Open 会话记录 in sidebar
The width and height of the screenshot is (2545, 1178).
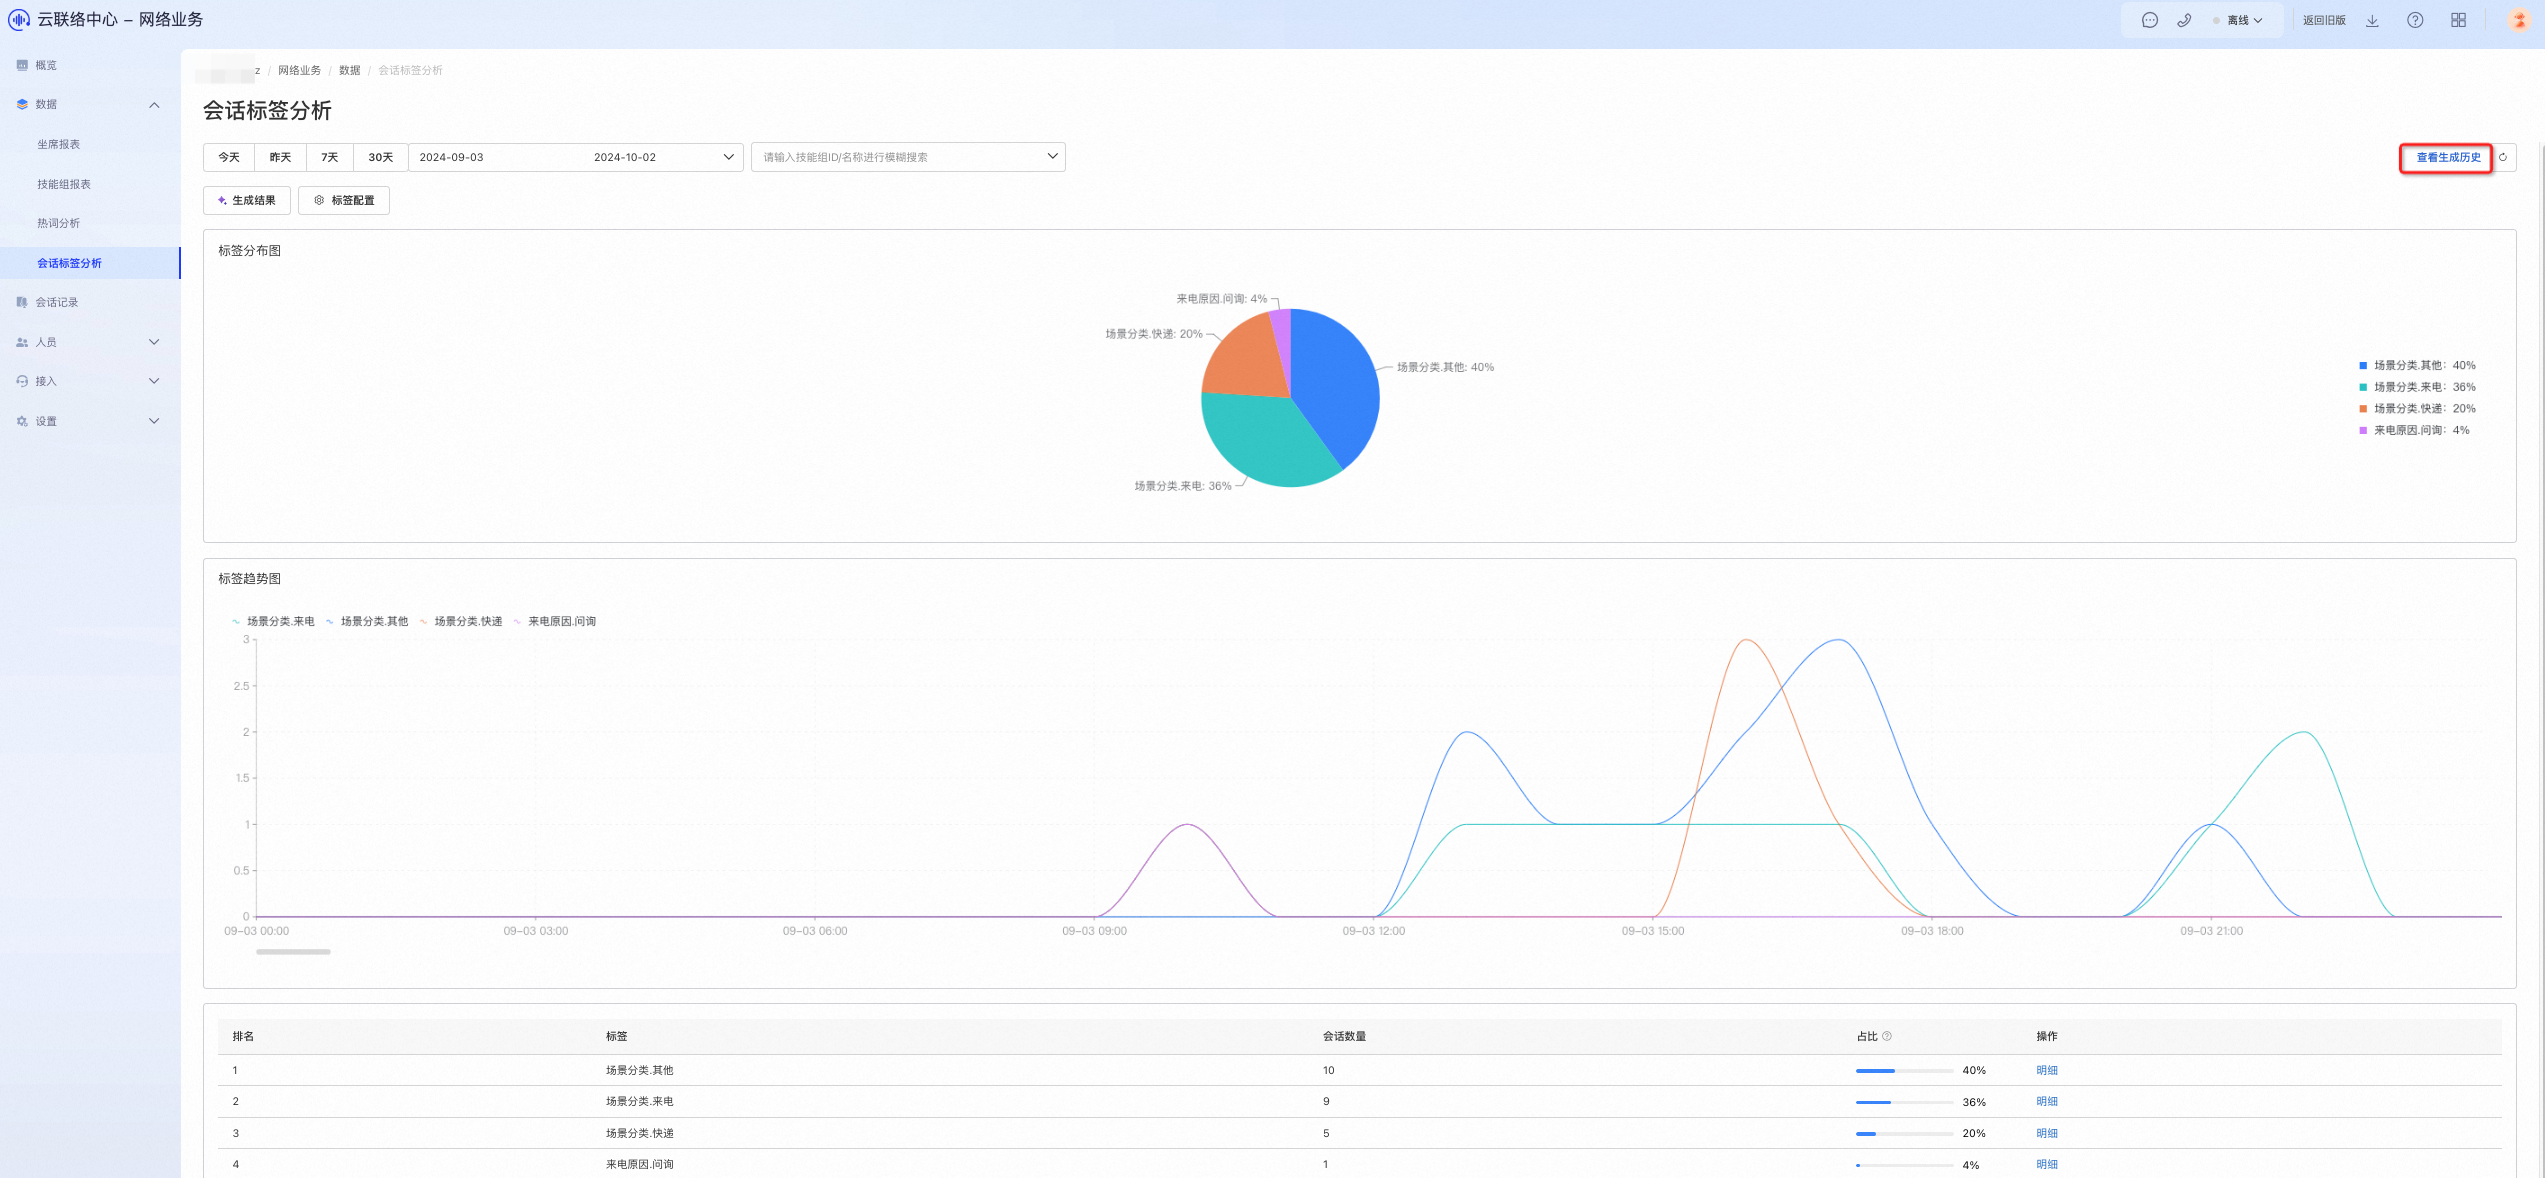[57, 302]
